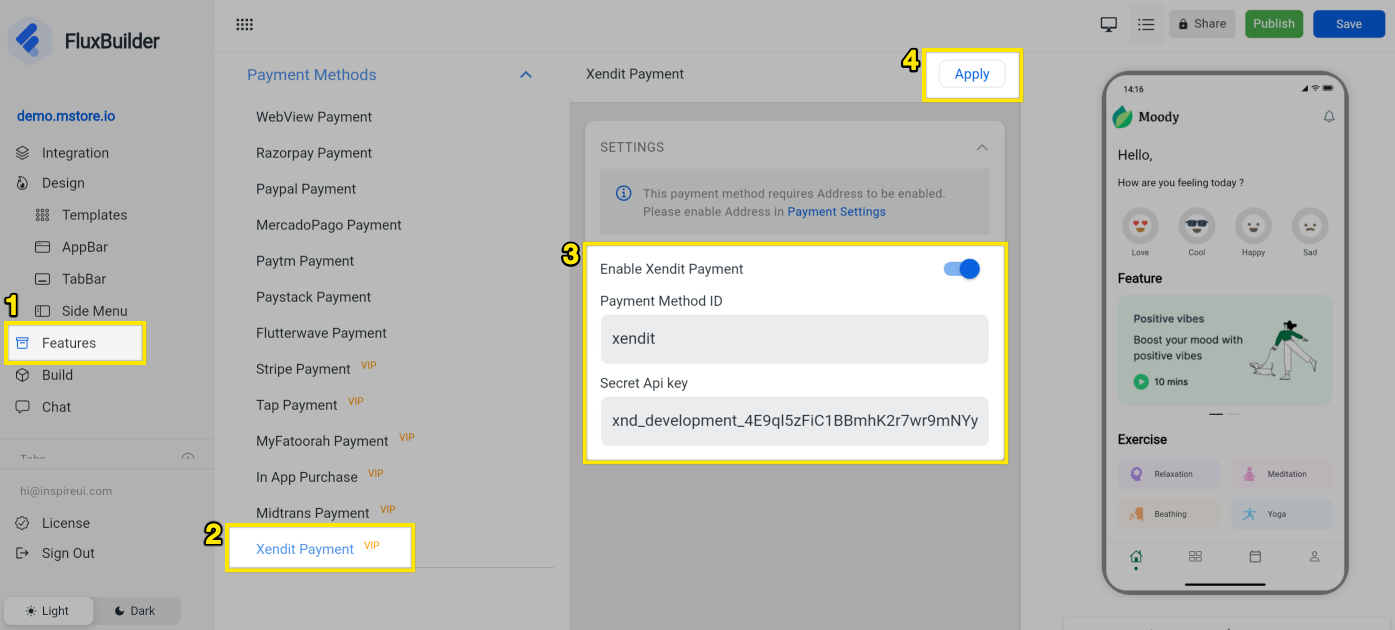Viewport: 1395px width, 630px height.
Task: Click the Apply button
Action: click(x=972, y=74)
